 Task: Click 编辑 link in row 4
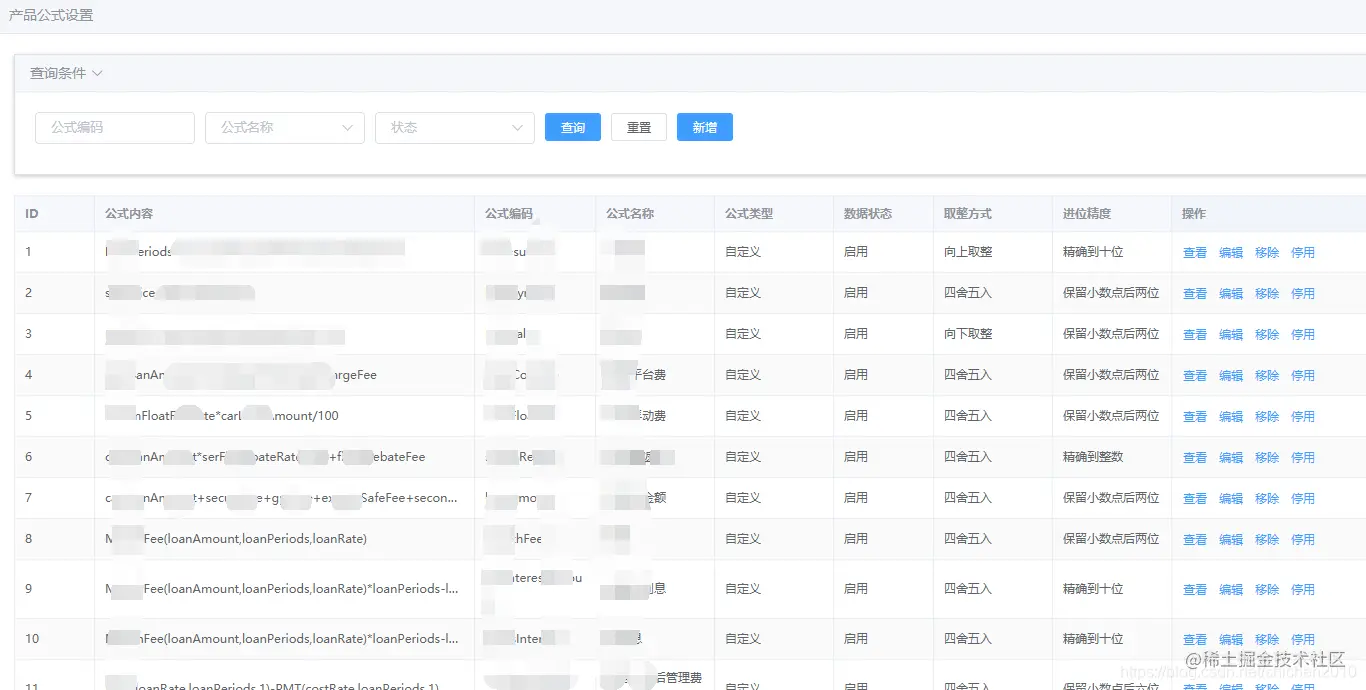click(x=1231, y=376)
